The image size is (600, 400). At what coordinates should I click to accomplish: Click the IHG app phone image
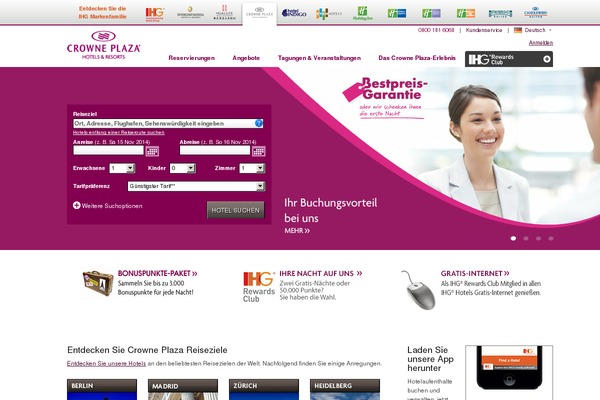point(509,372)
